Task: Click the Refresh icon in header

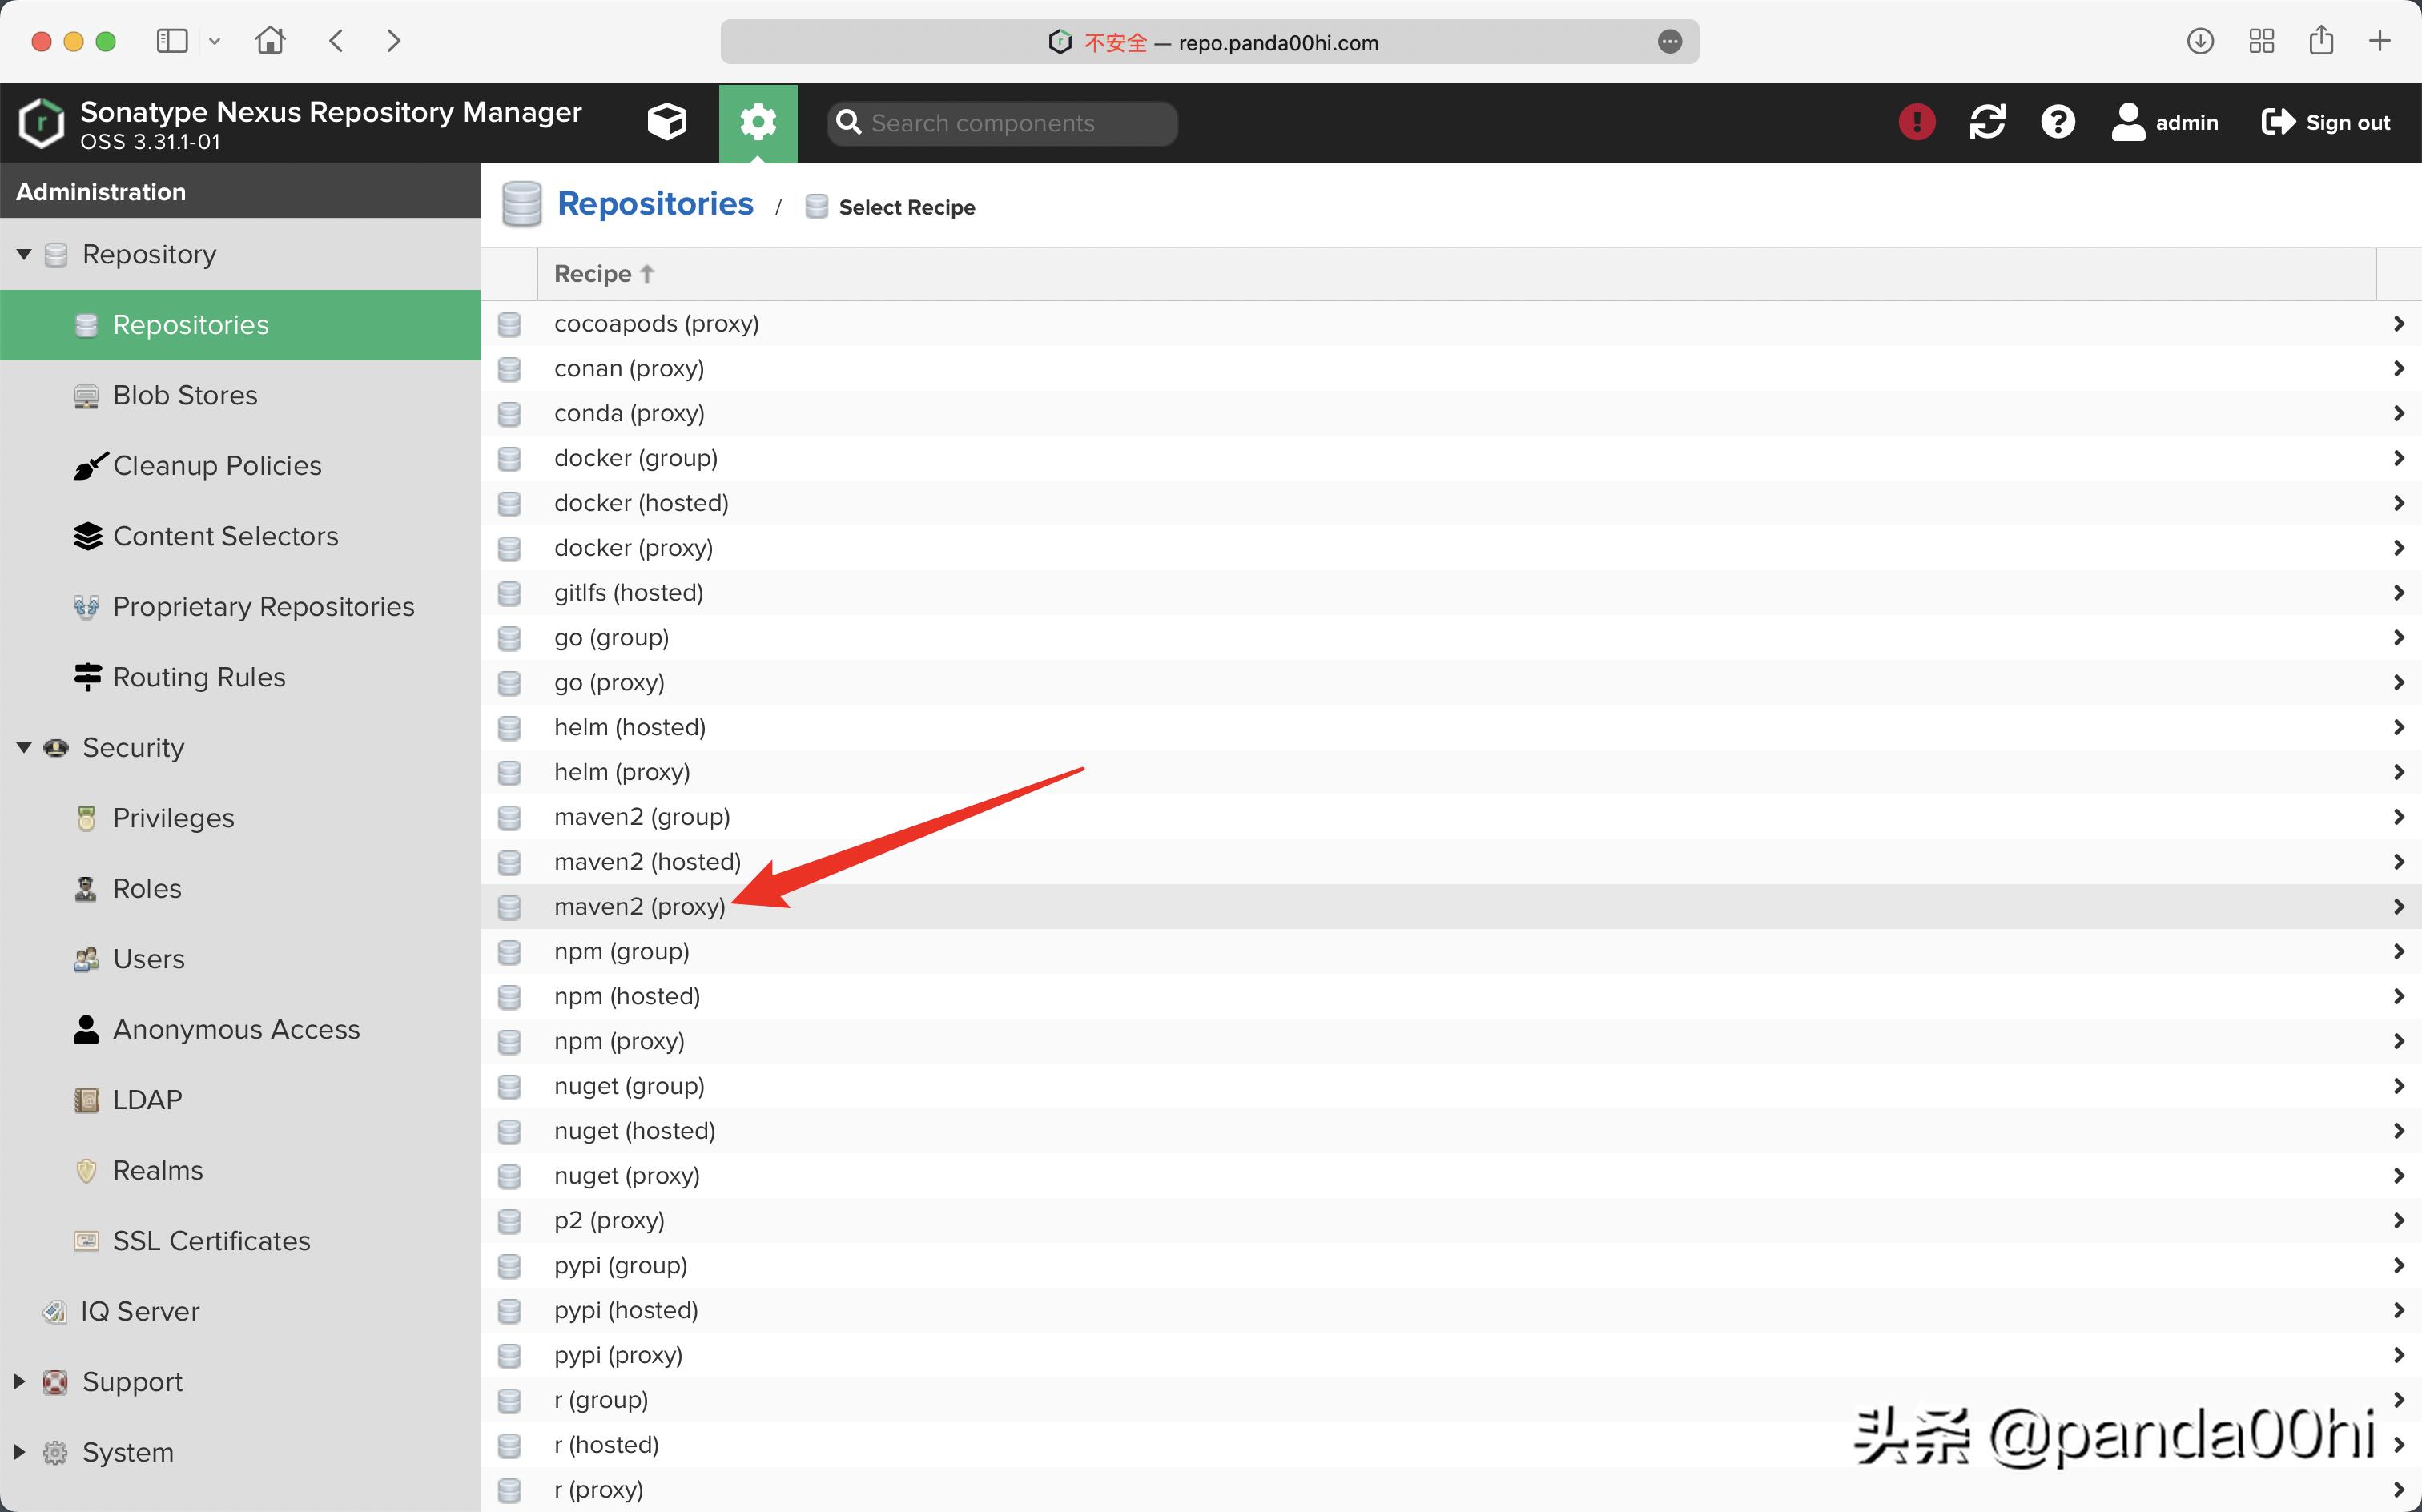Action: point(1987,122)
